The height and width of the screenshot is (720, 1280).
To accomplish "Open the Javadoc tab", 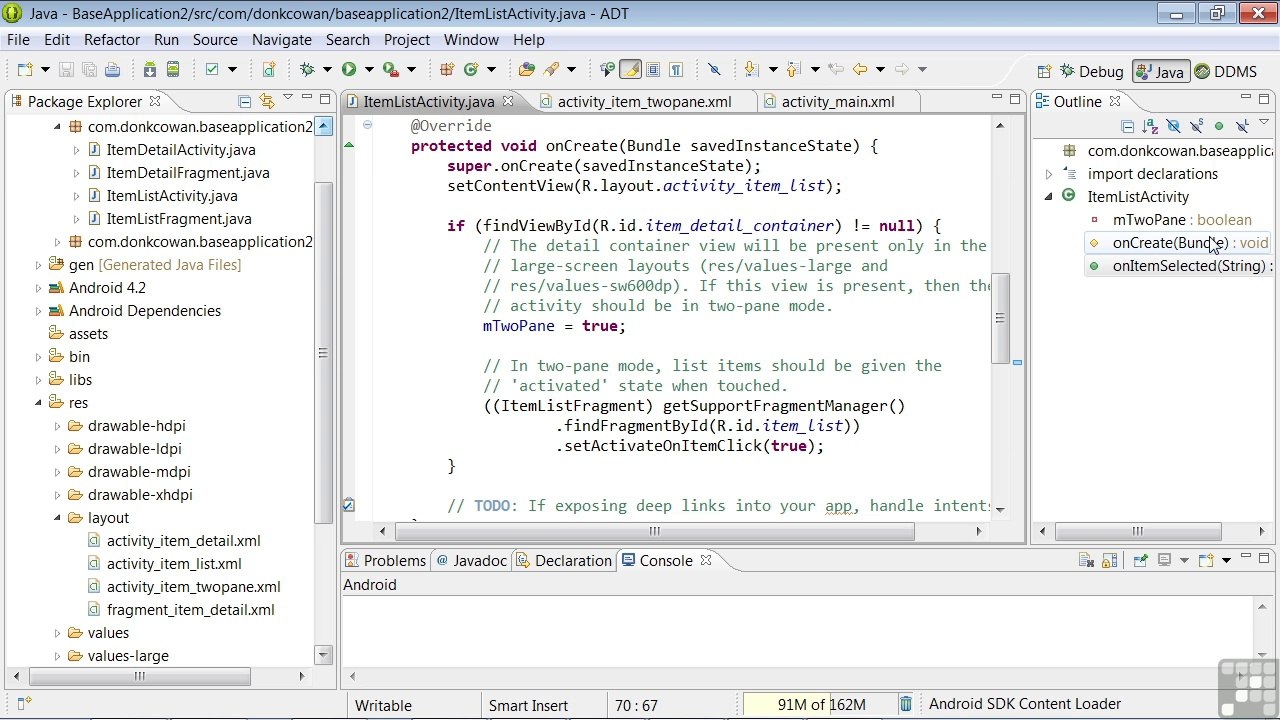I will pyautogui.click(x=471, y=561).
